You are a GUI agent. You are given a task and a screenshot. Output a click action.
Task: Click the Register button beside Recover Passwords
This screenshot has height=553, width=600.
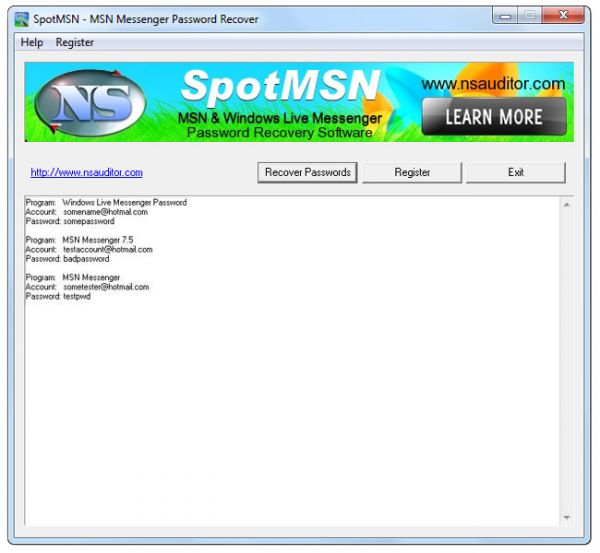pyautogui.click(x=412, y=173)
